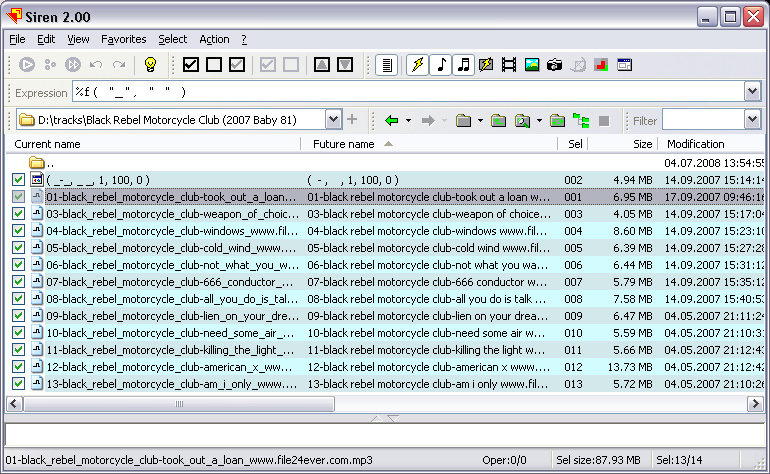Toggle checkbox for 01-black_rebel took_out_a_loan row

18,196
